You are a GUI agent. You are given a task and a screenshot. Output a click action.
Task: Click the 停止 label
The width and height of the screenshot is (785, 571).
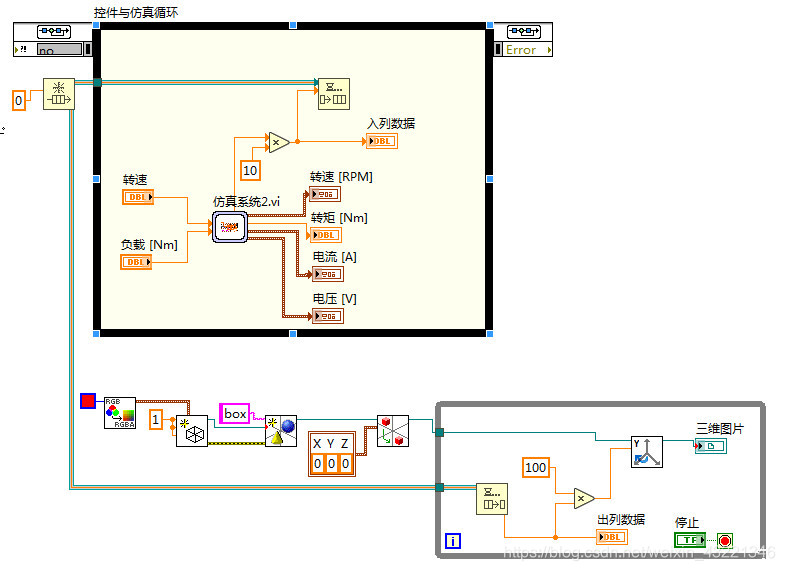(687, 522)
